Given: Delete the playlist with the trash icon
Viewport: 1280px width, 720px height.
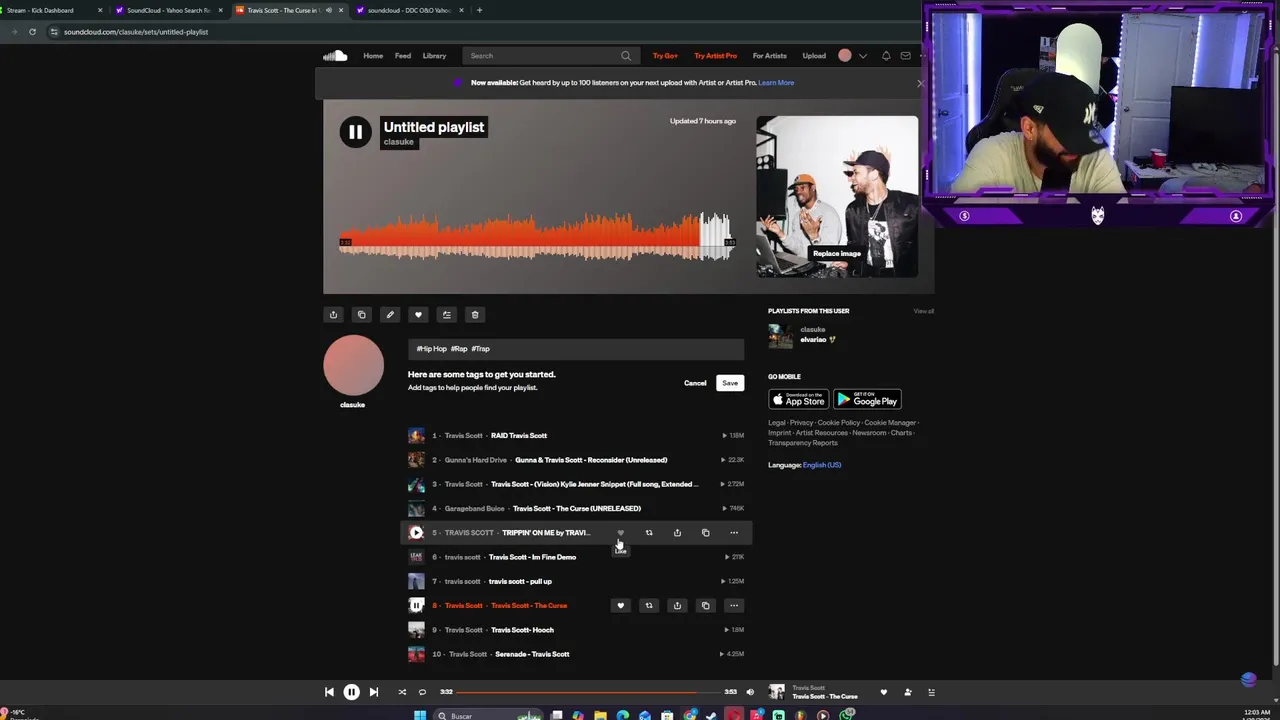Looking at the screenshot, I should 475,315.
